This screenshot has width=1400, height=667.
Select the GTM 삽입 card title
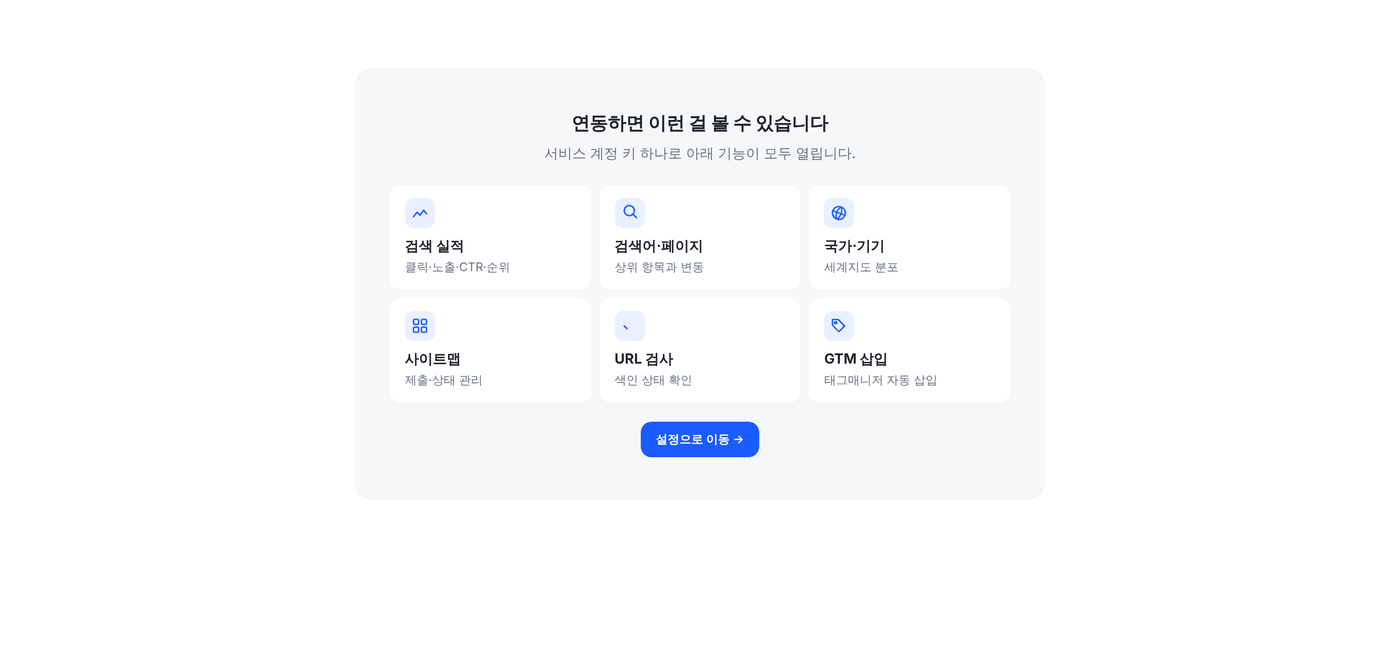[856, 359]
